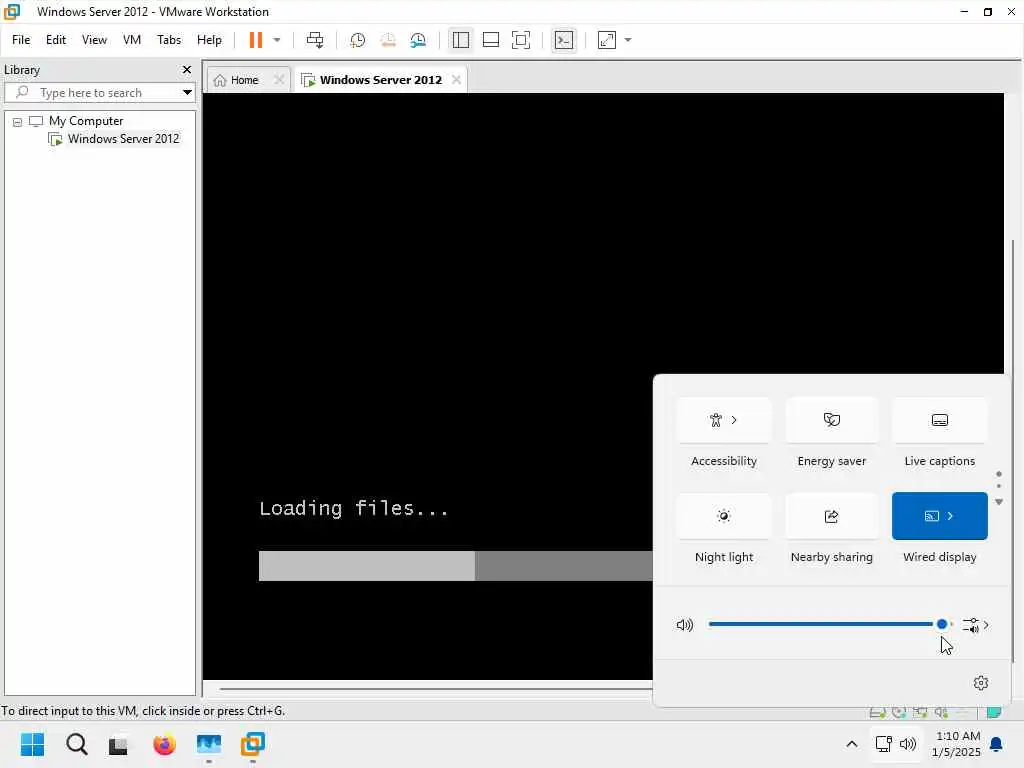1024x768 pixels.
Task: Collapse the My Computer tree node
Action: 18,121
